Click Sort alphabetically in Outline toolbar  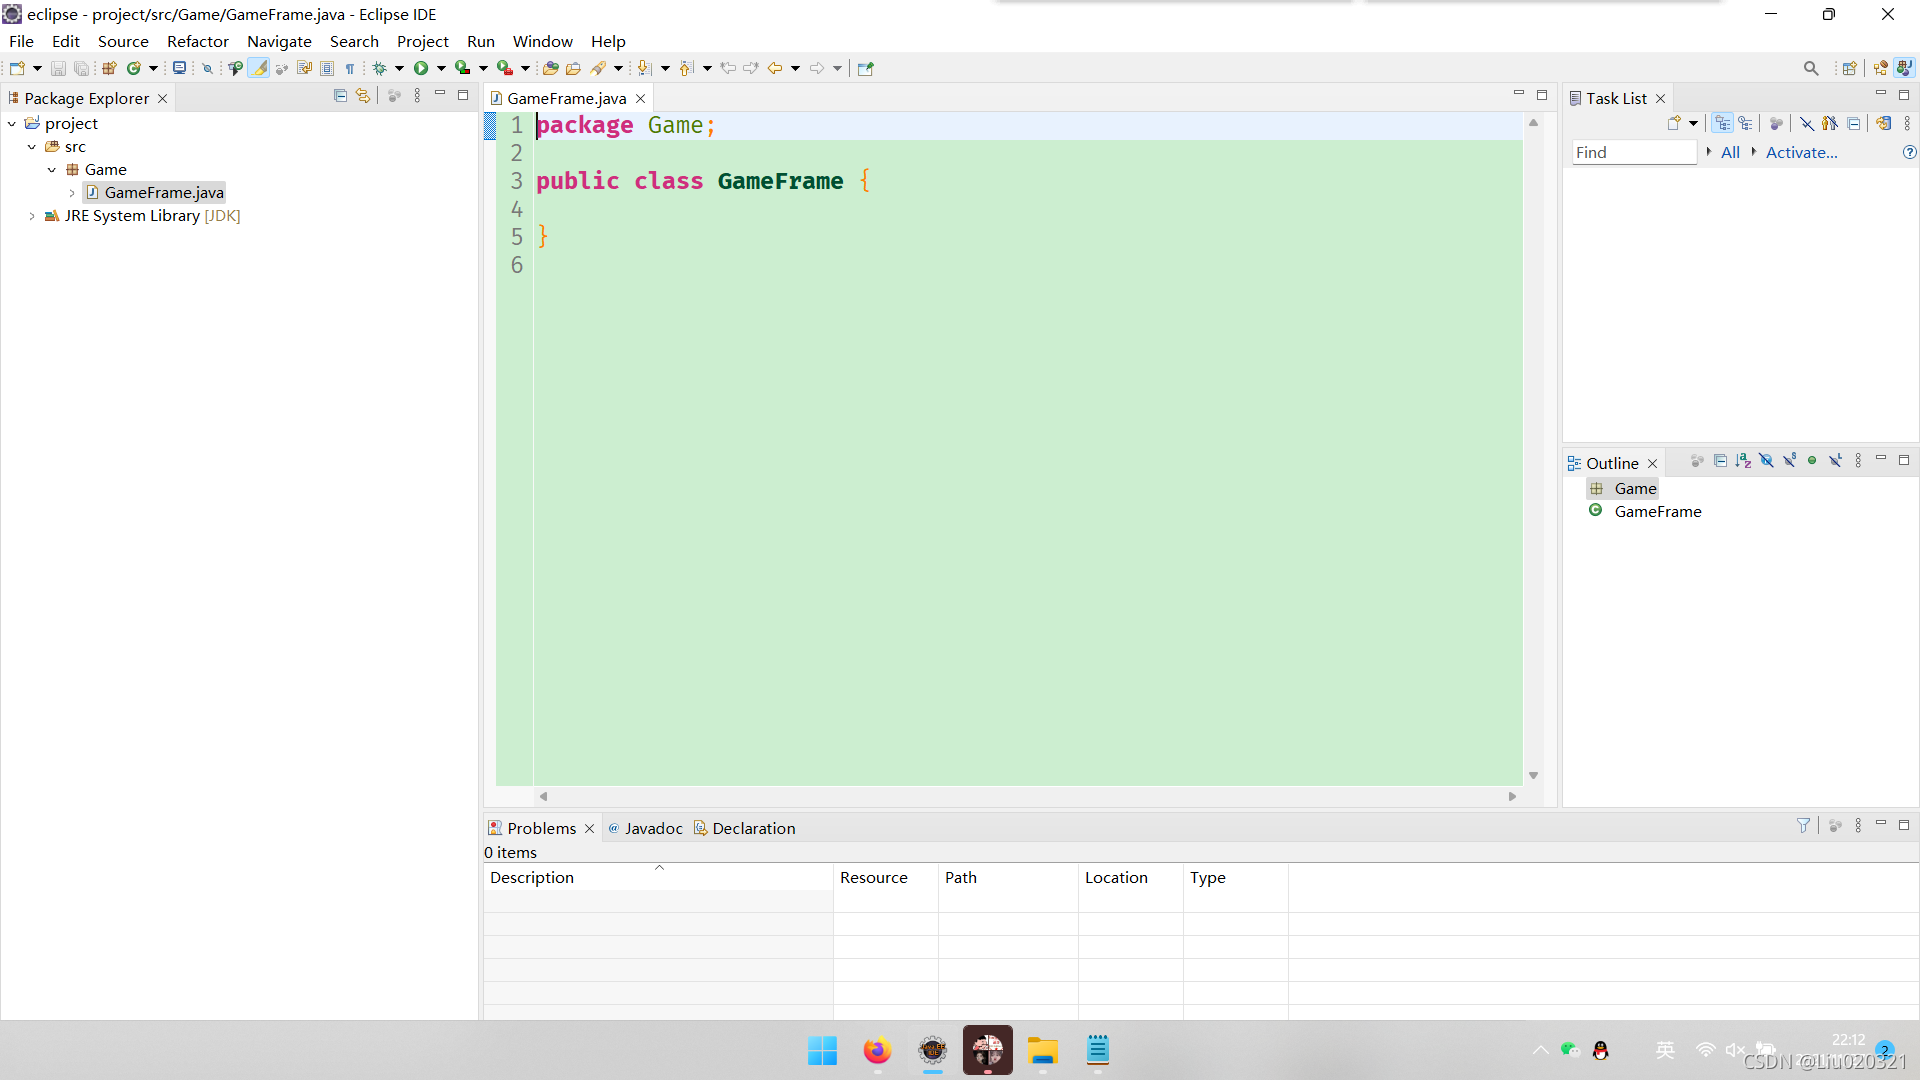coord(1743,461)
